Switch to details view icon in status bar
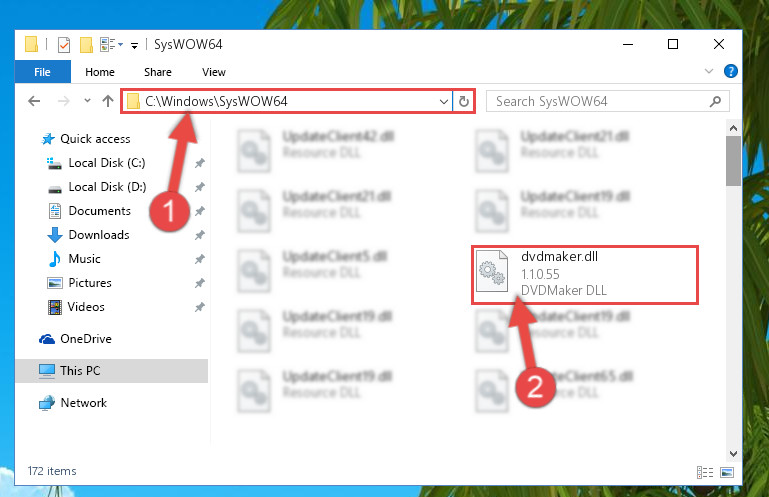 coord(705,472)
